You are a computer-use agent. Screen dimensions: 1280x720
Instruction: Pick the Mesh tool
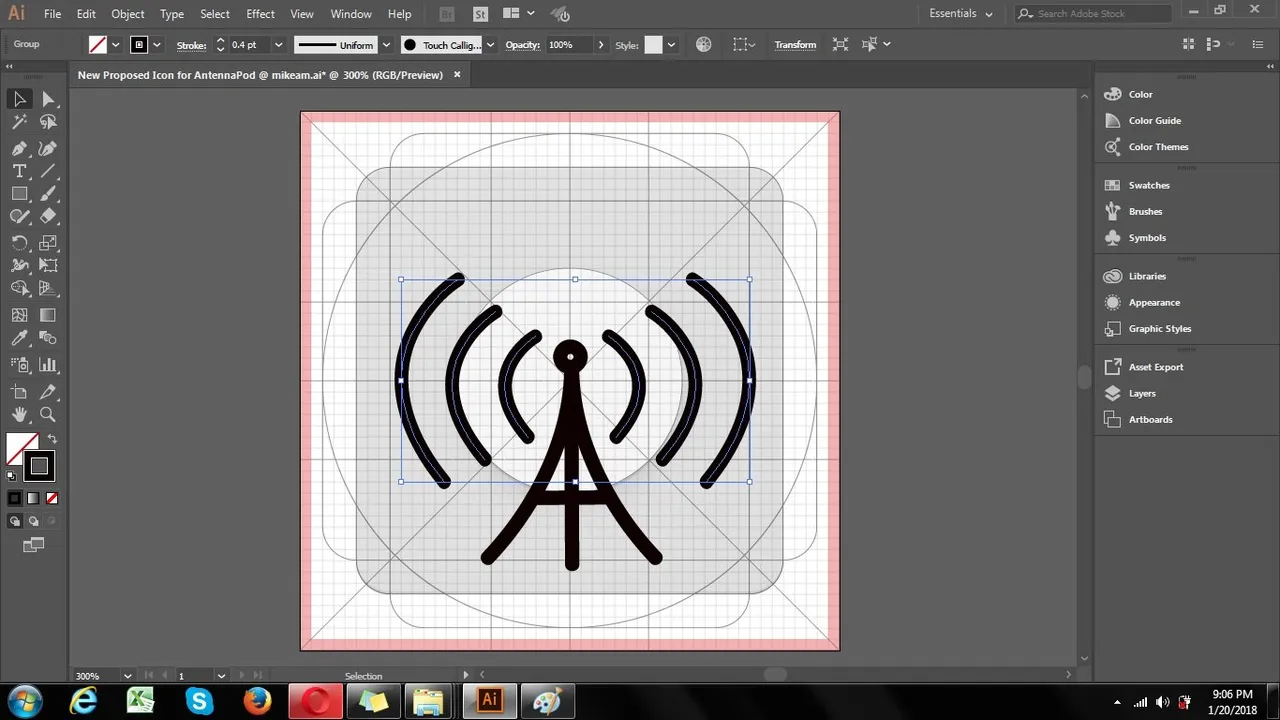19,315
